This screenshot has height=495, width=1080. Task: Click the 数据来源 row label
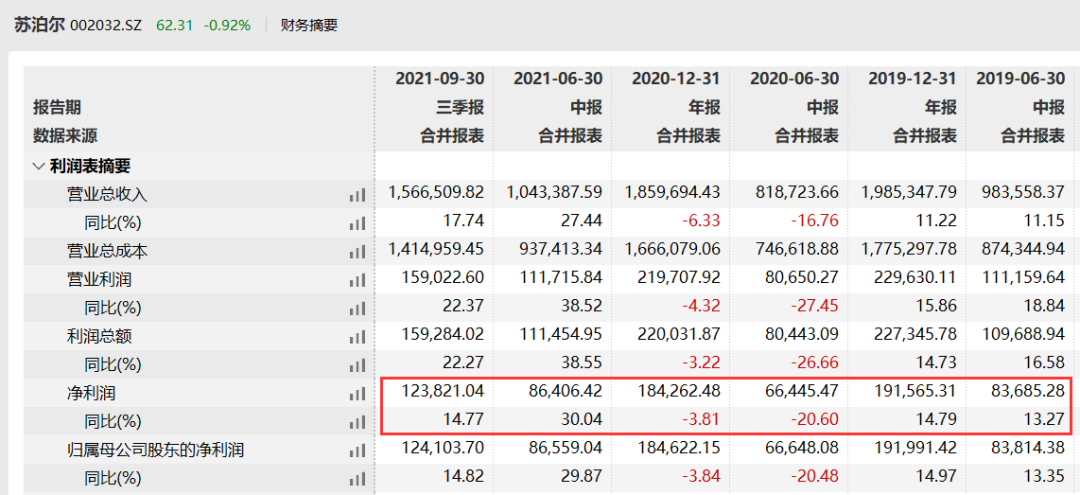(x=65, y=136)
